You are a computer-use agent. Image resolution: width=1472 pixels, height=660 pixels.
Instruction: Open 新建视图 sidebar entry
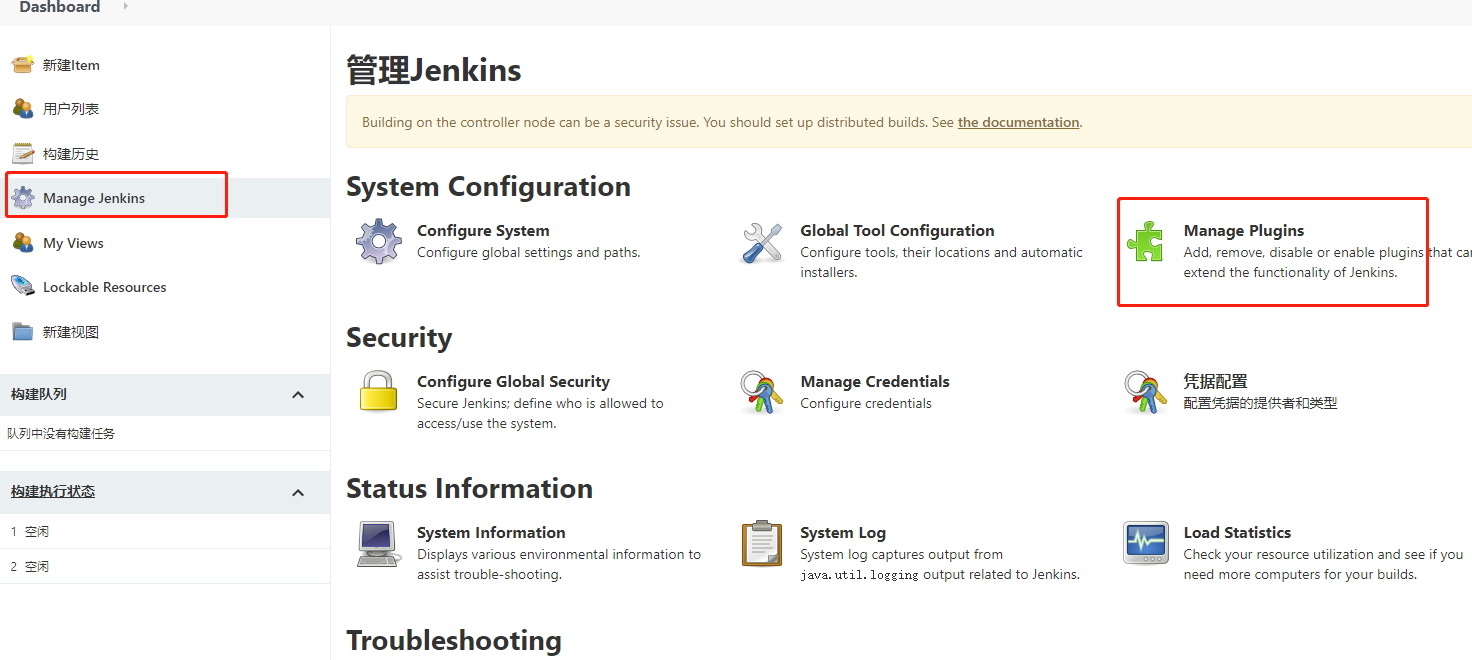coord(71,332)
